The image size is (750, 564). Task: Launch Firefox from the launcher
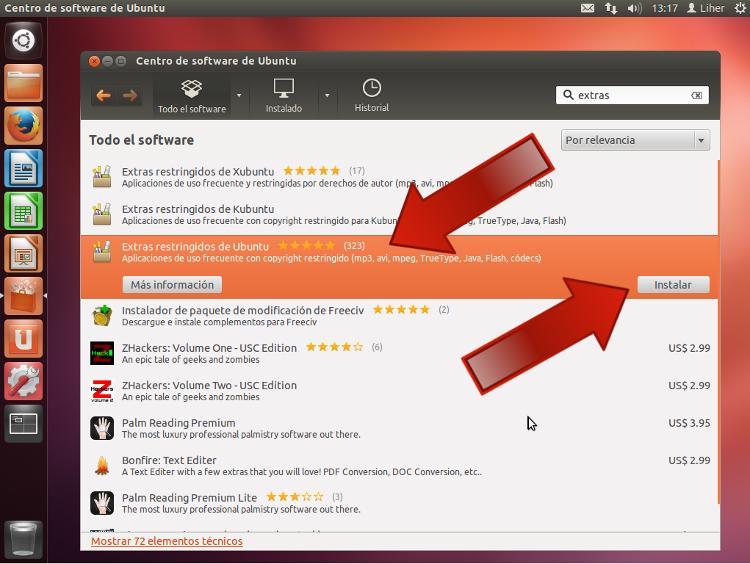click(23, 126)
